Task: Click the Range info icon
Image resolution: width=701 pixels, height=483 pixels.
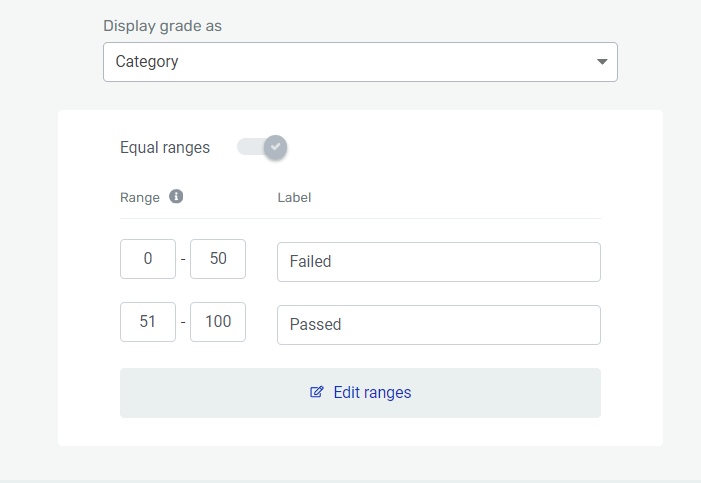Action: coord(176,197)
